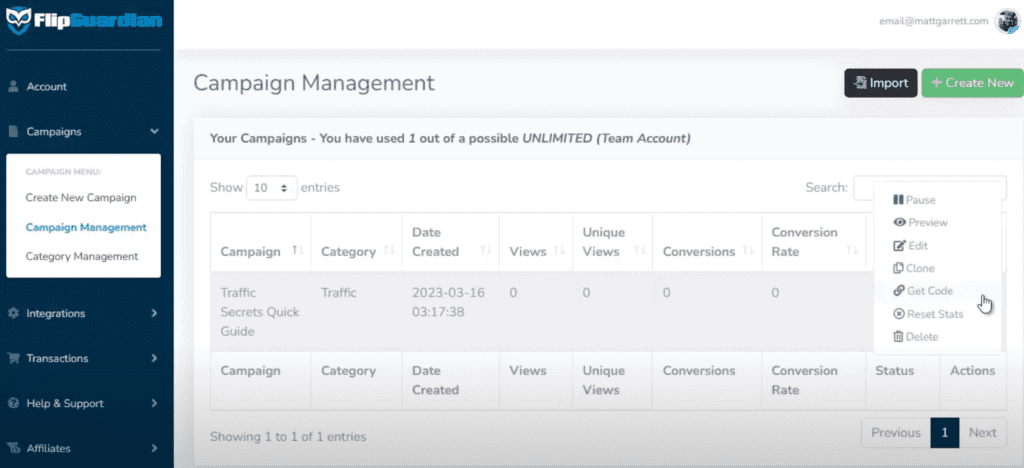Click the FlipGuardian logo icon

pyautogui.click(x=22, y=21)
